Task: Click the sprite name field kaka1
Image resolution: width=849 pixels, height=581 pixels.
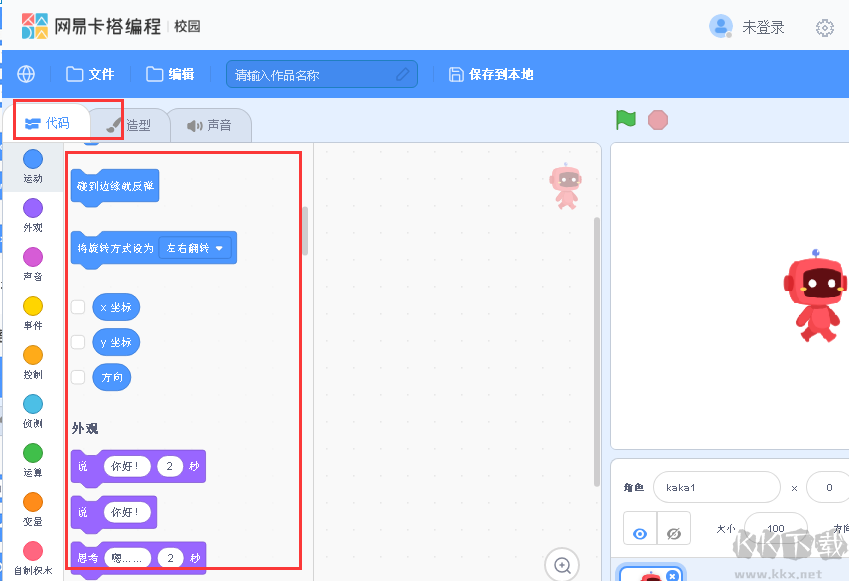Action: pyautogui.click(x=716, y=487)
